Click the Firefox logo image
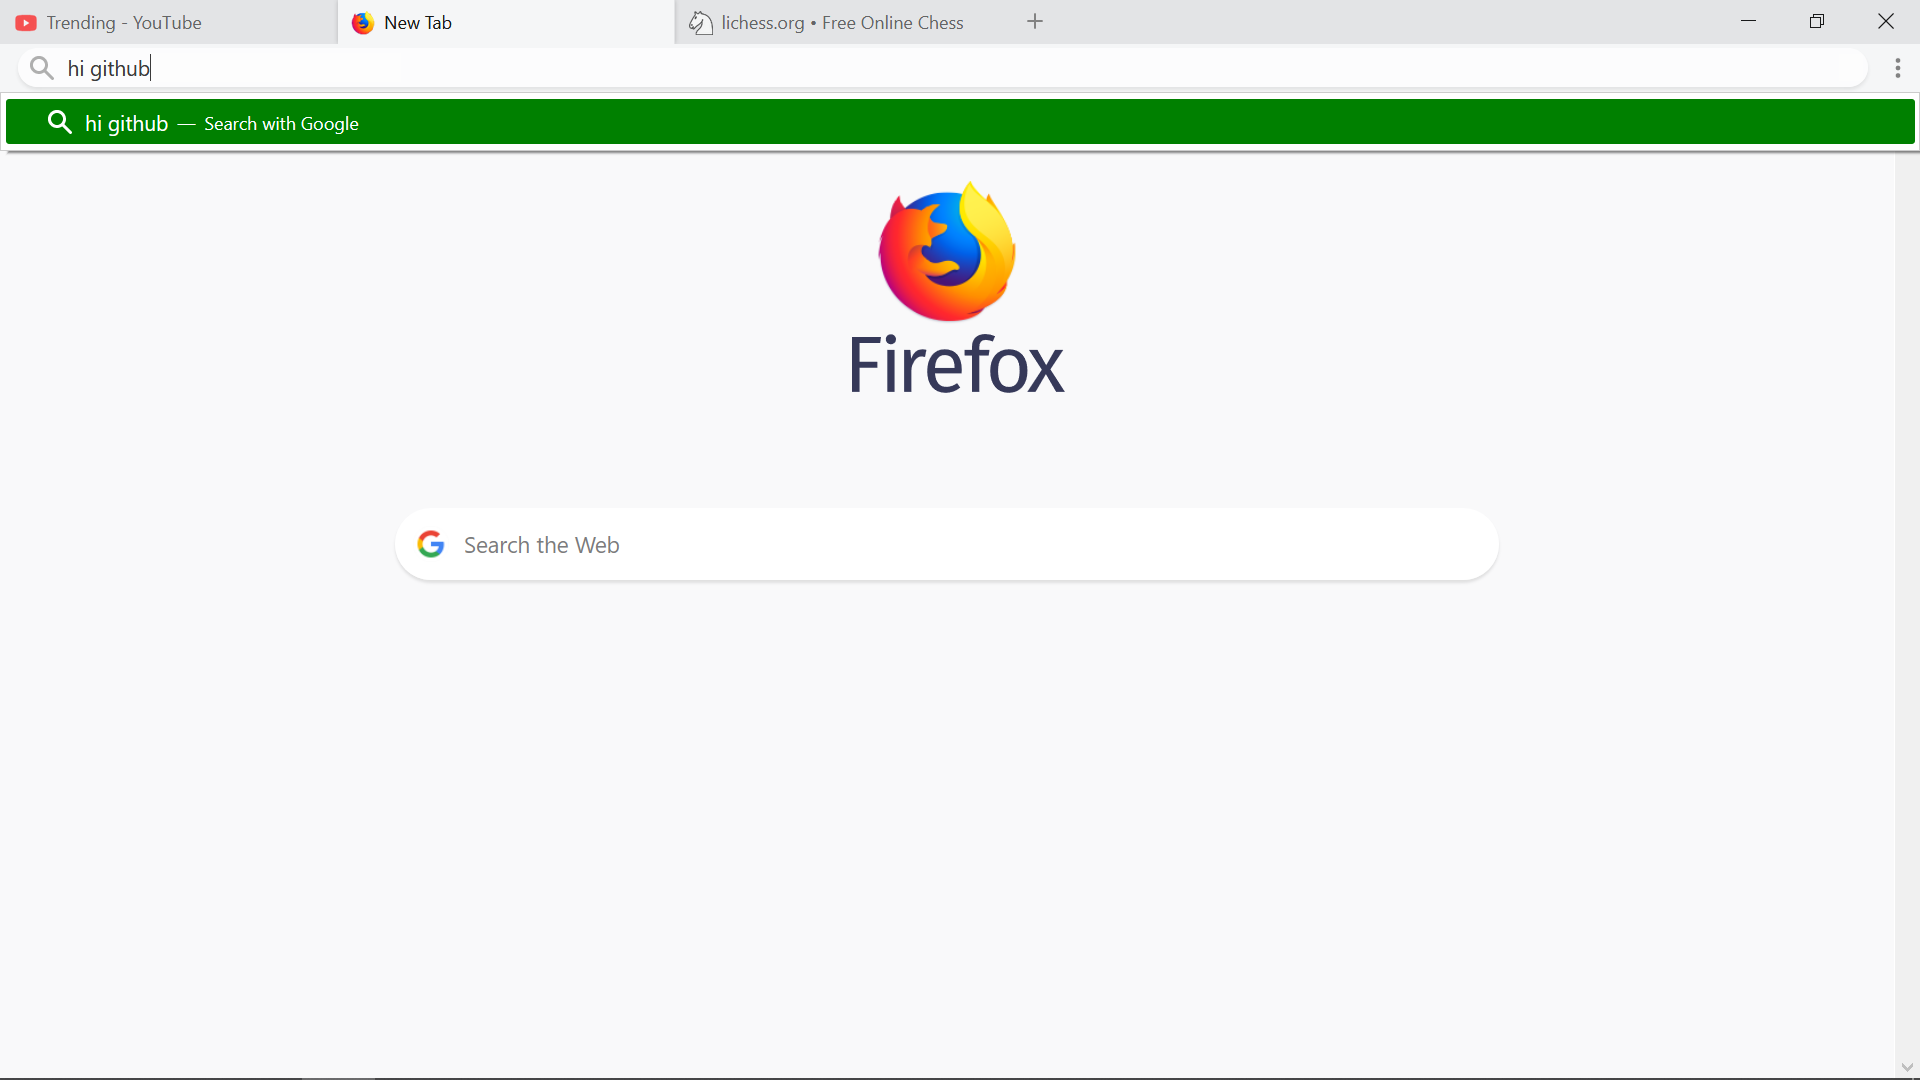This screenshot has width=1920, height=1080. [x=947, y=252]
